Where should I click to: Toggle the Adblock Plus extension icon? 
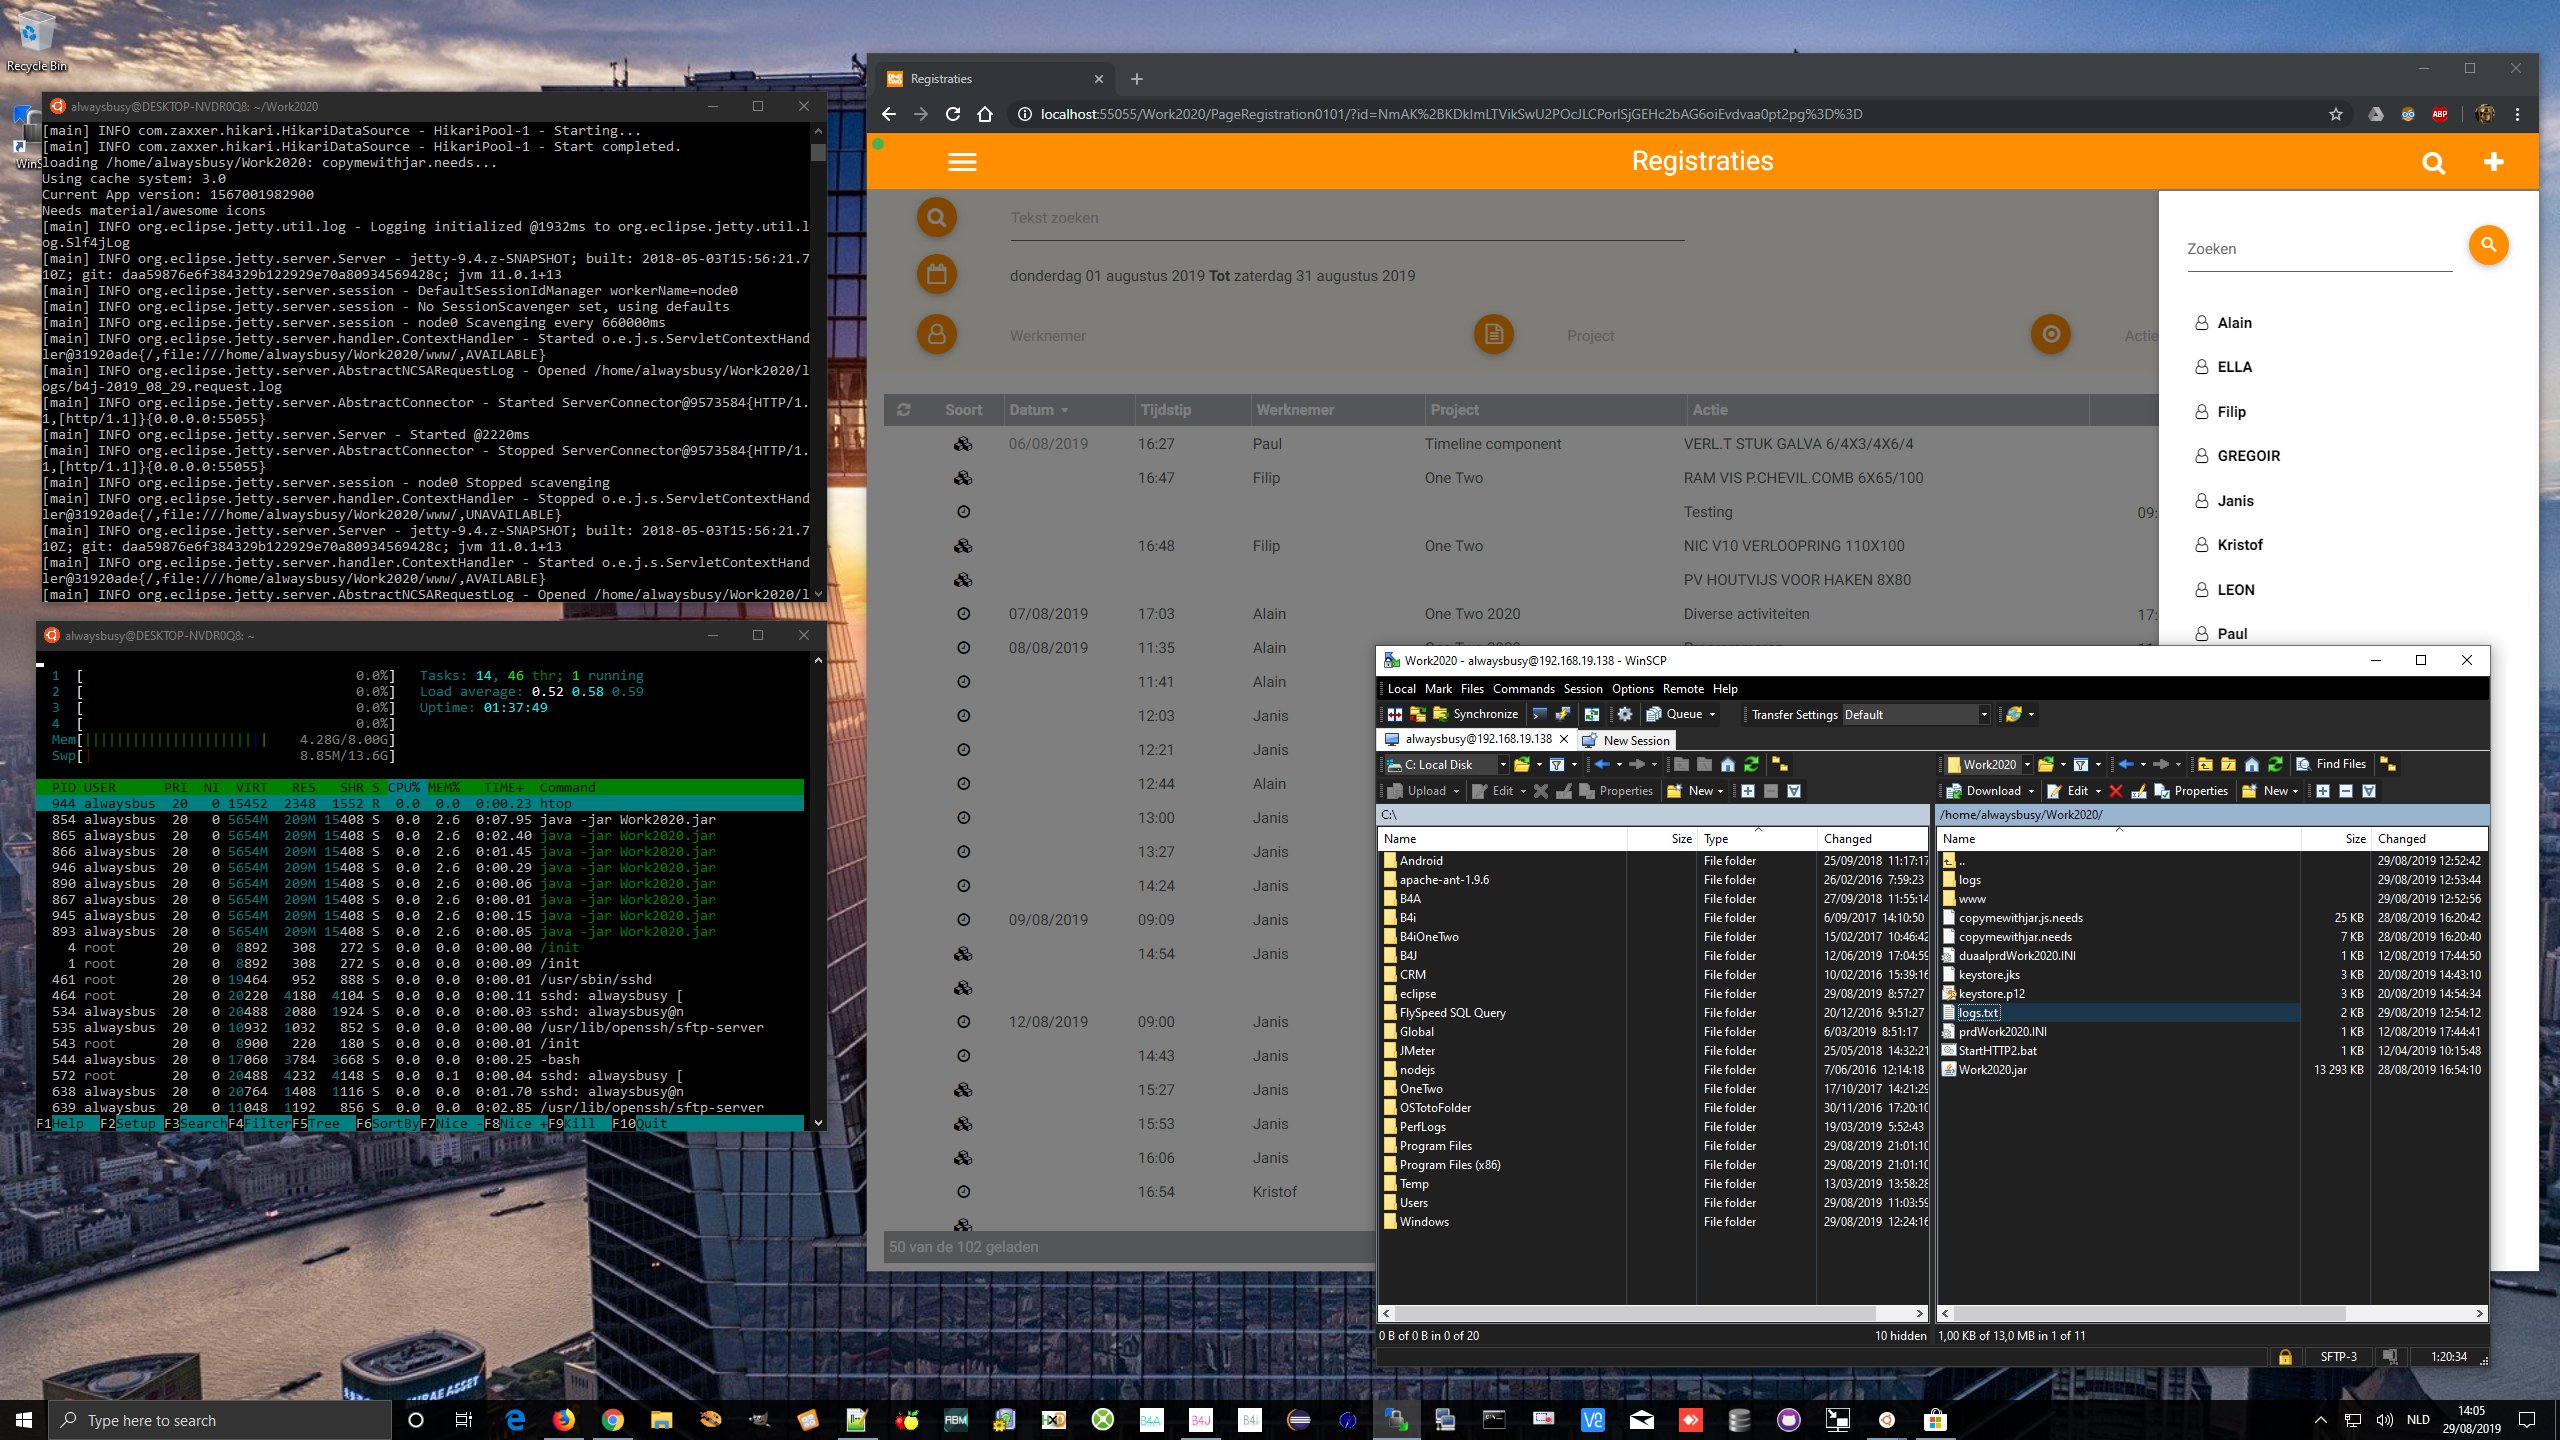(x=2440, y=114)
